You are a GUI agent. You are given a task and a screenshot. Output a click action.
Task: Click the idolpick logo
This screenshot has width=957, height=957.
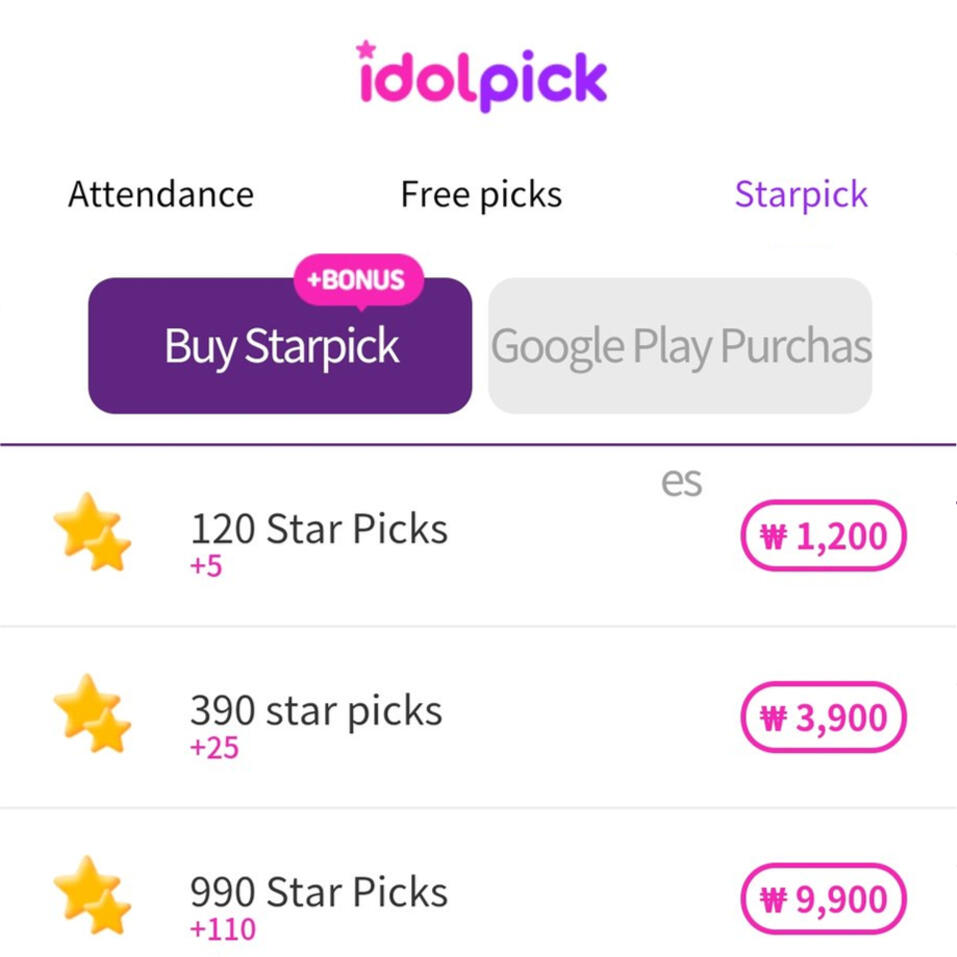point(481,77)
